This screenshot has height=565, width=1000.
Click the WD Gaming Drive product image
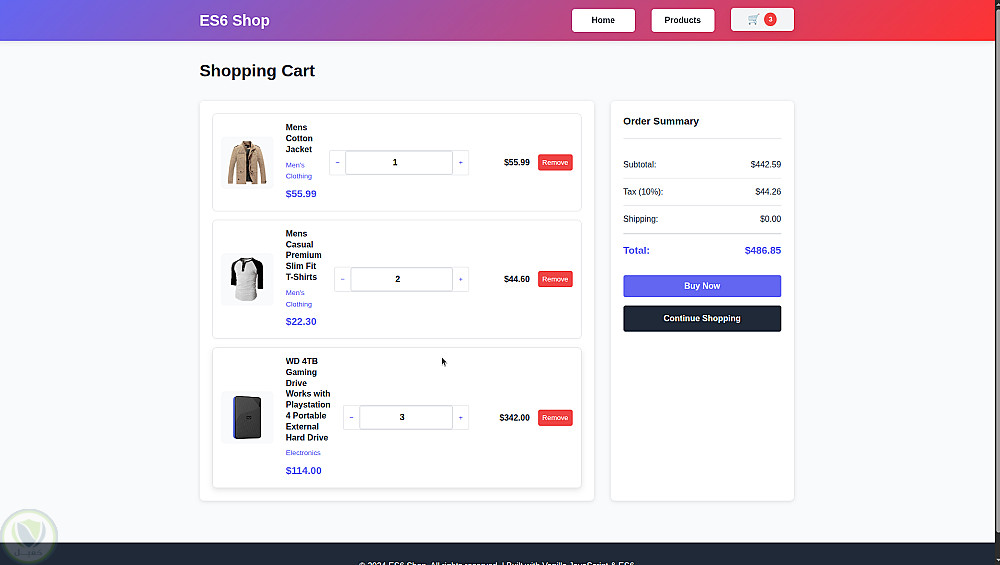(247, 417)
